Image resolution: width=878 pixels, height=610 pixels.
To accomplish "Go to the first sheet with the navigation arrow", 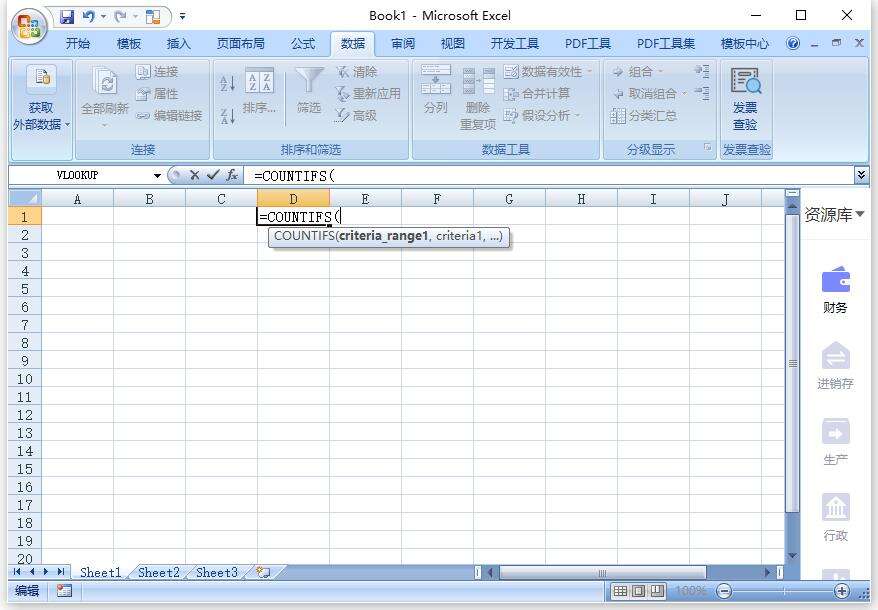I will (17, 572).
